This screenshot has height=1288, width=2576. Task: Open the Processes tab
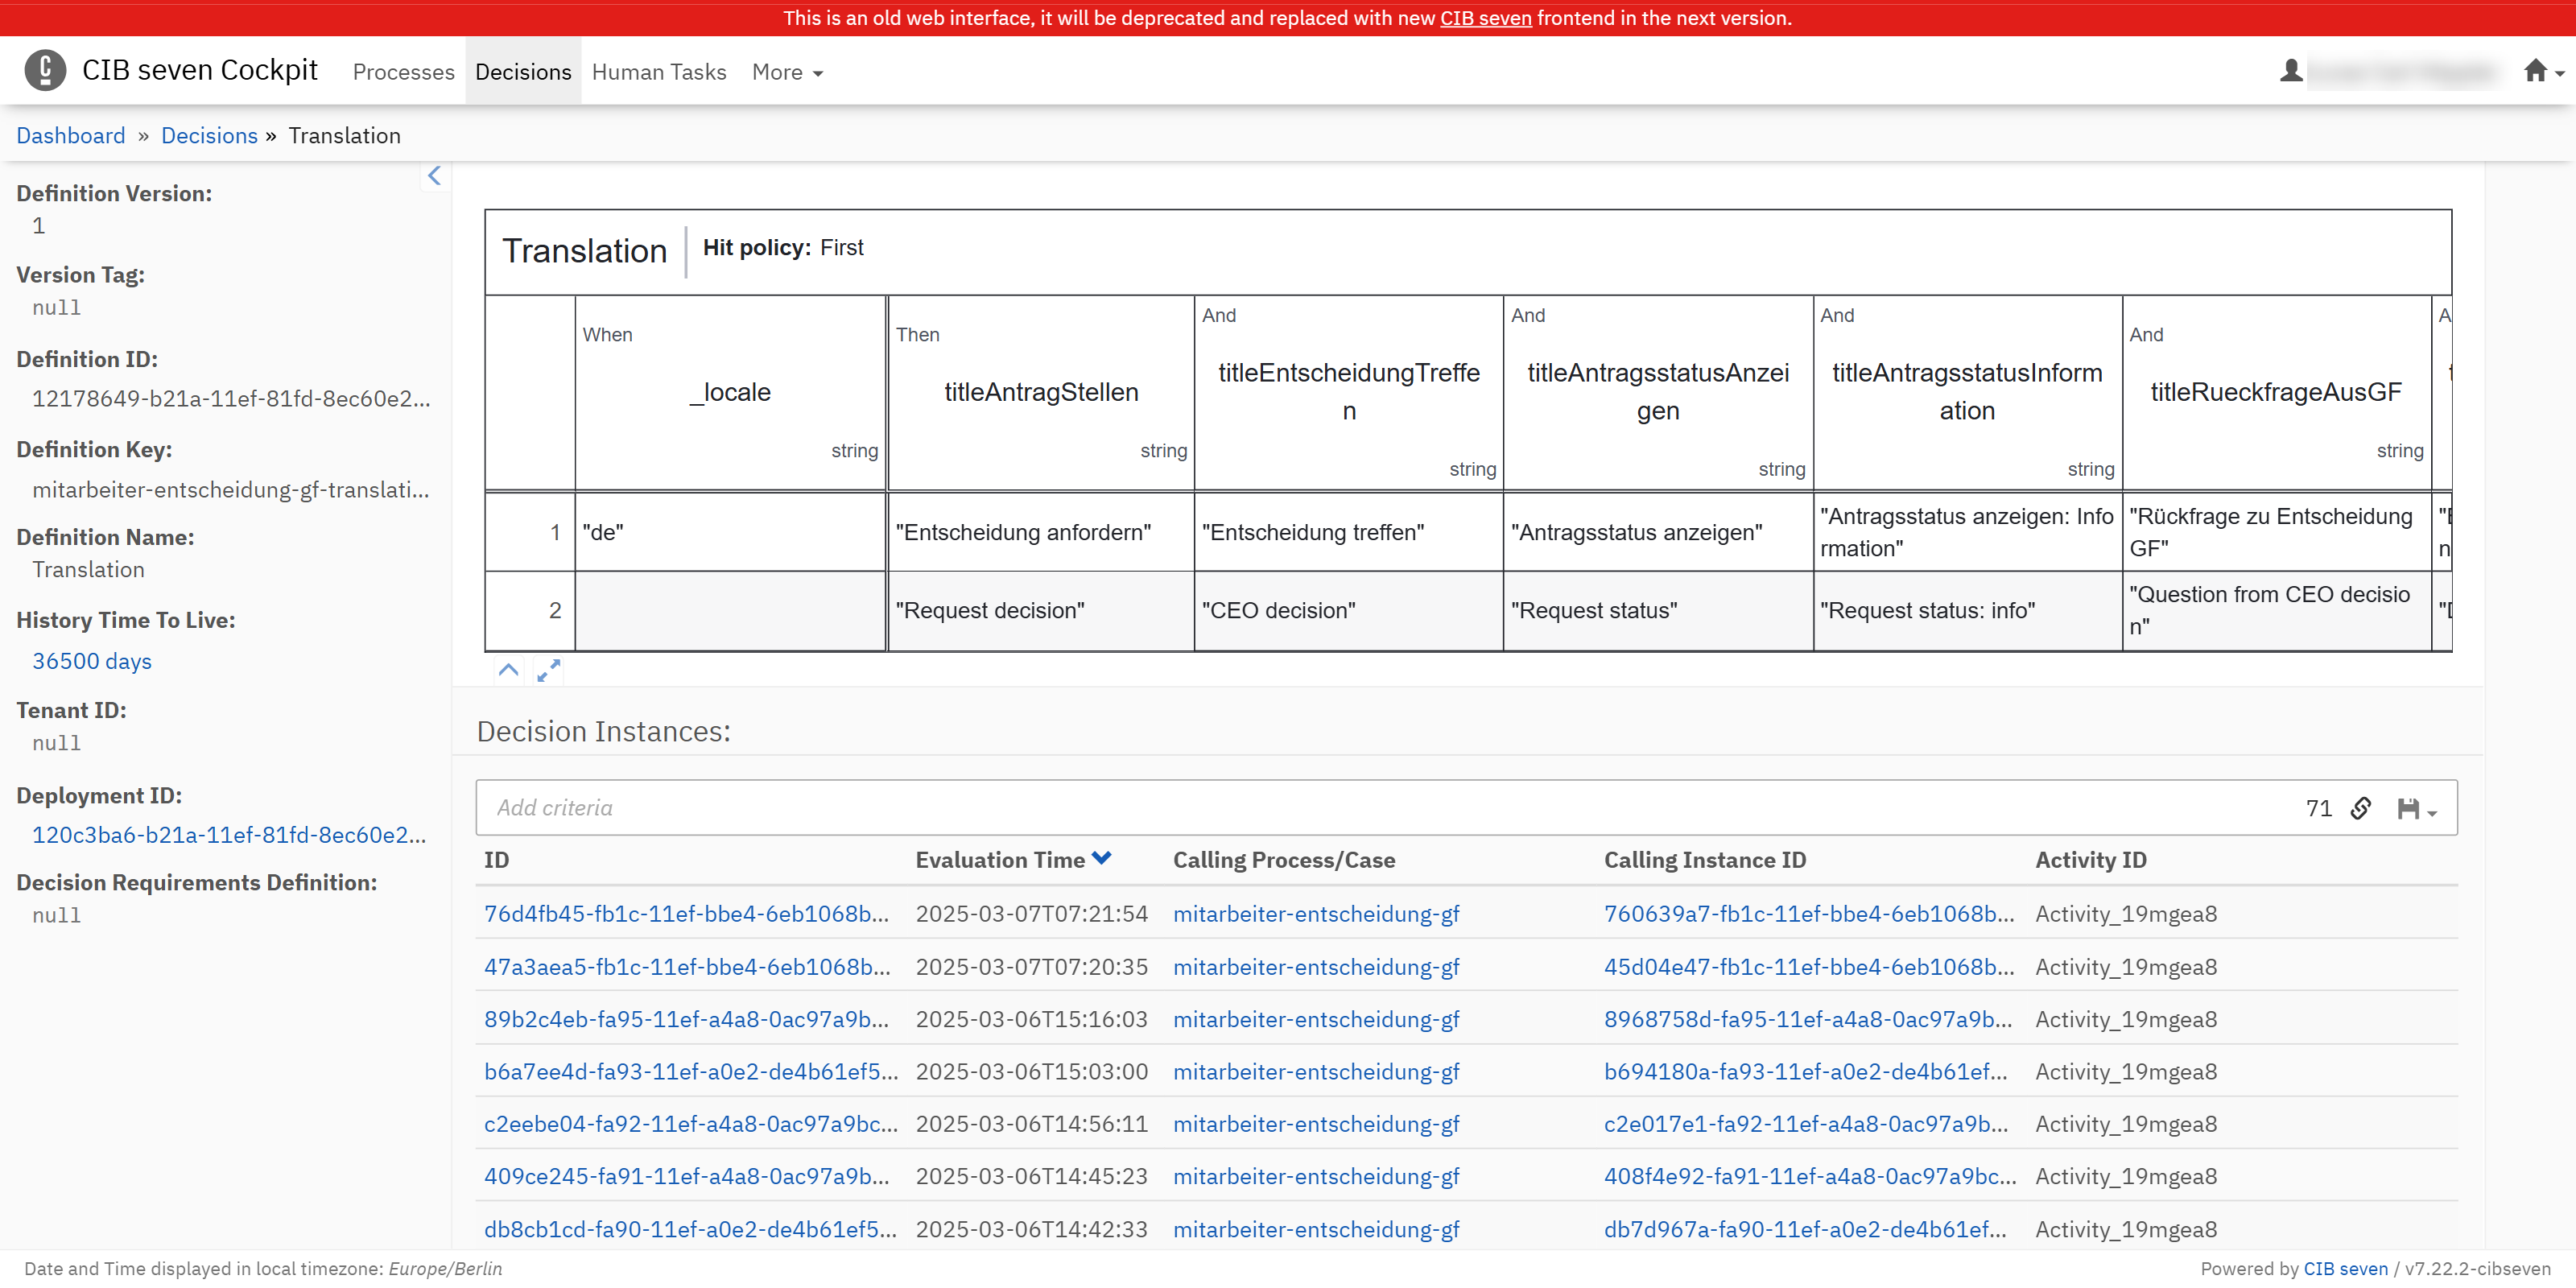(403, 72)
